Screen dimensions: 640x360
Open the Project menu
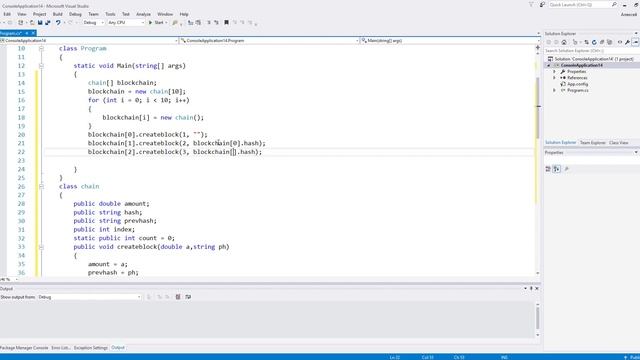(x=40, y=14)
